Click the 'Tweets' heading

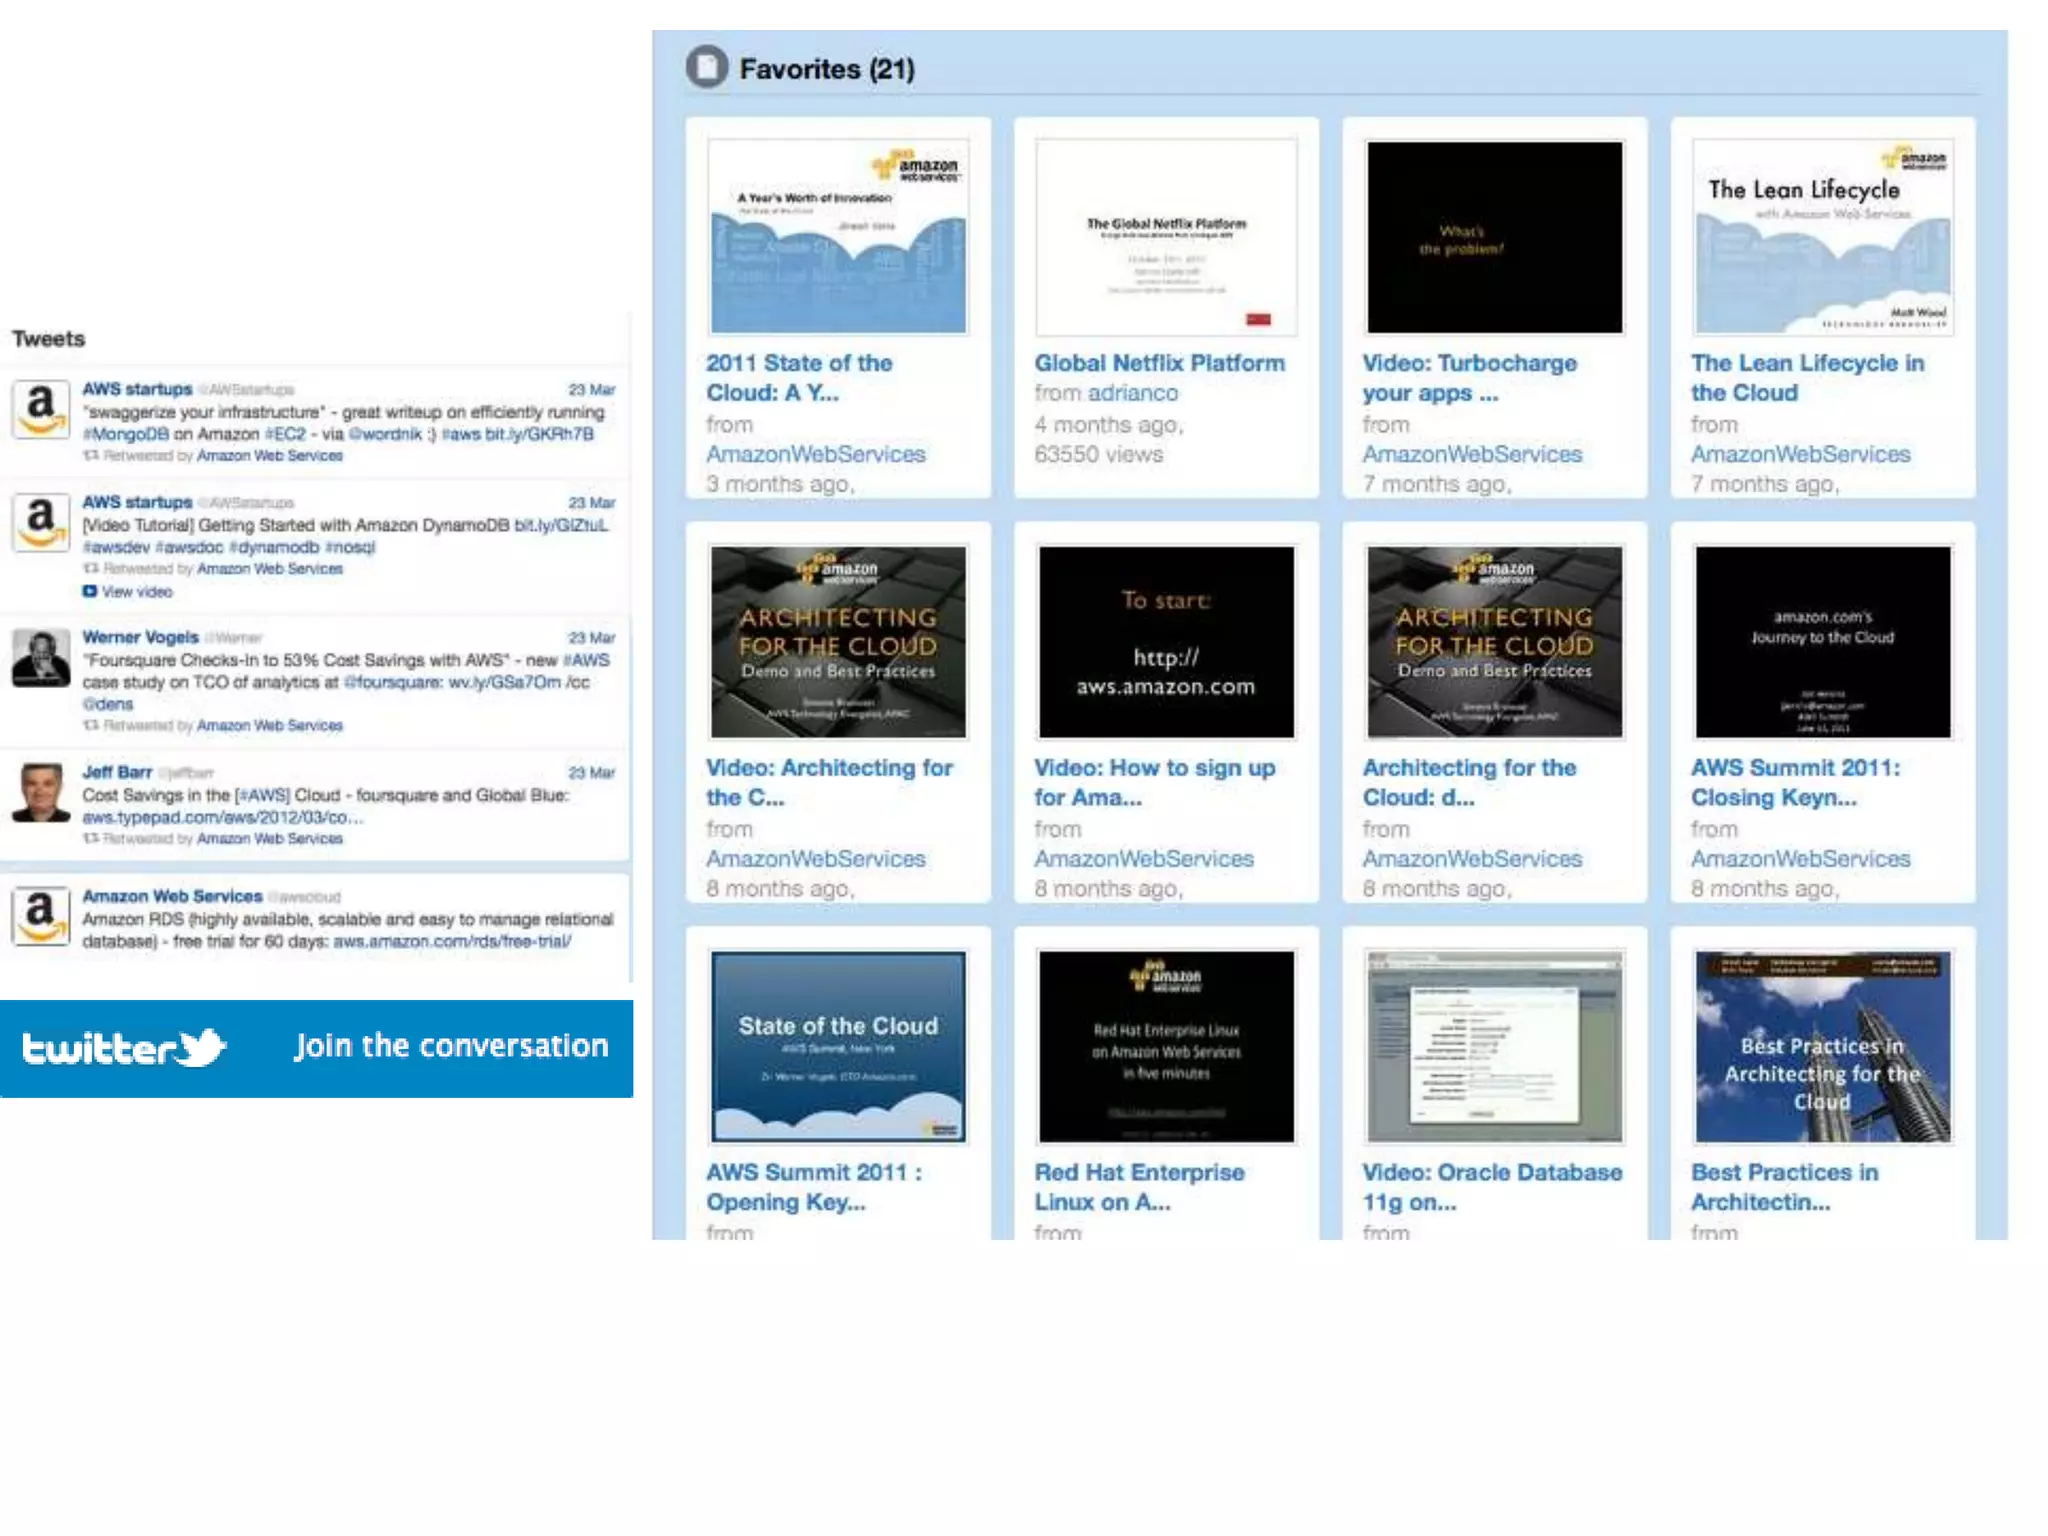click(48, 338)
